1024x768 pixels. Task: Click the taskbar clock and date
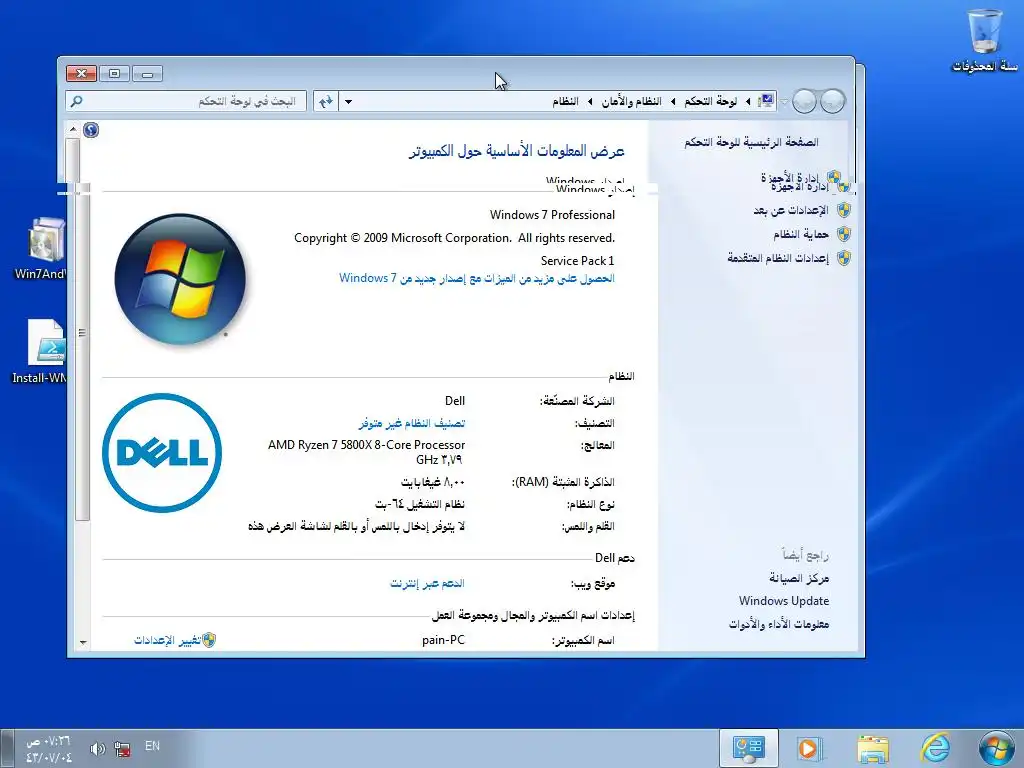48,749
